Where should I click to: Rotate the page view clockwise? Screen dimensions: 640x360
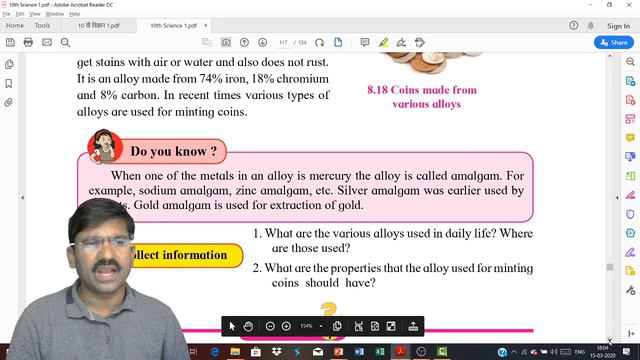tap(320, 42)
